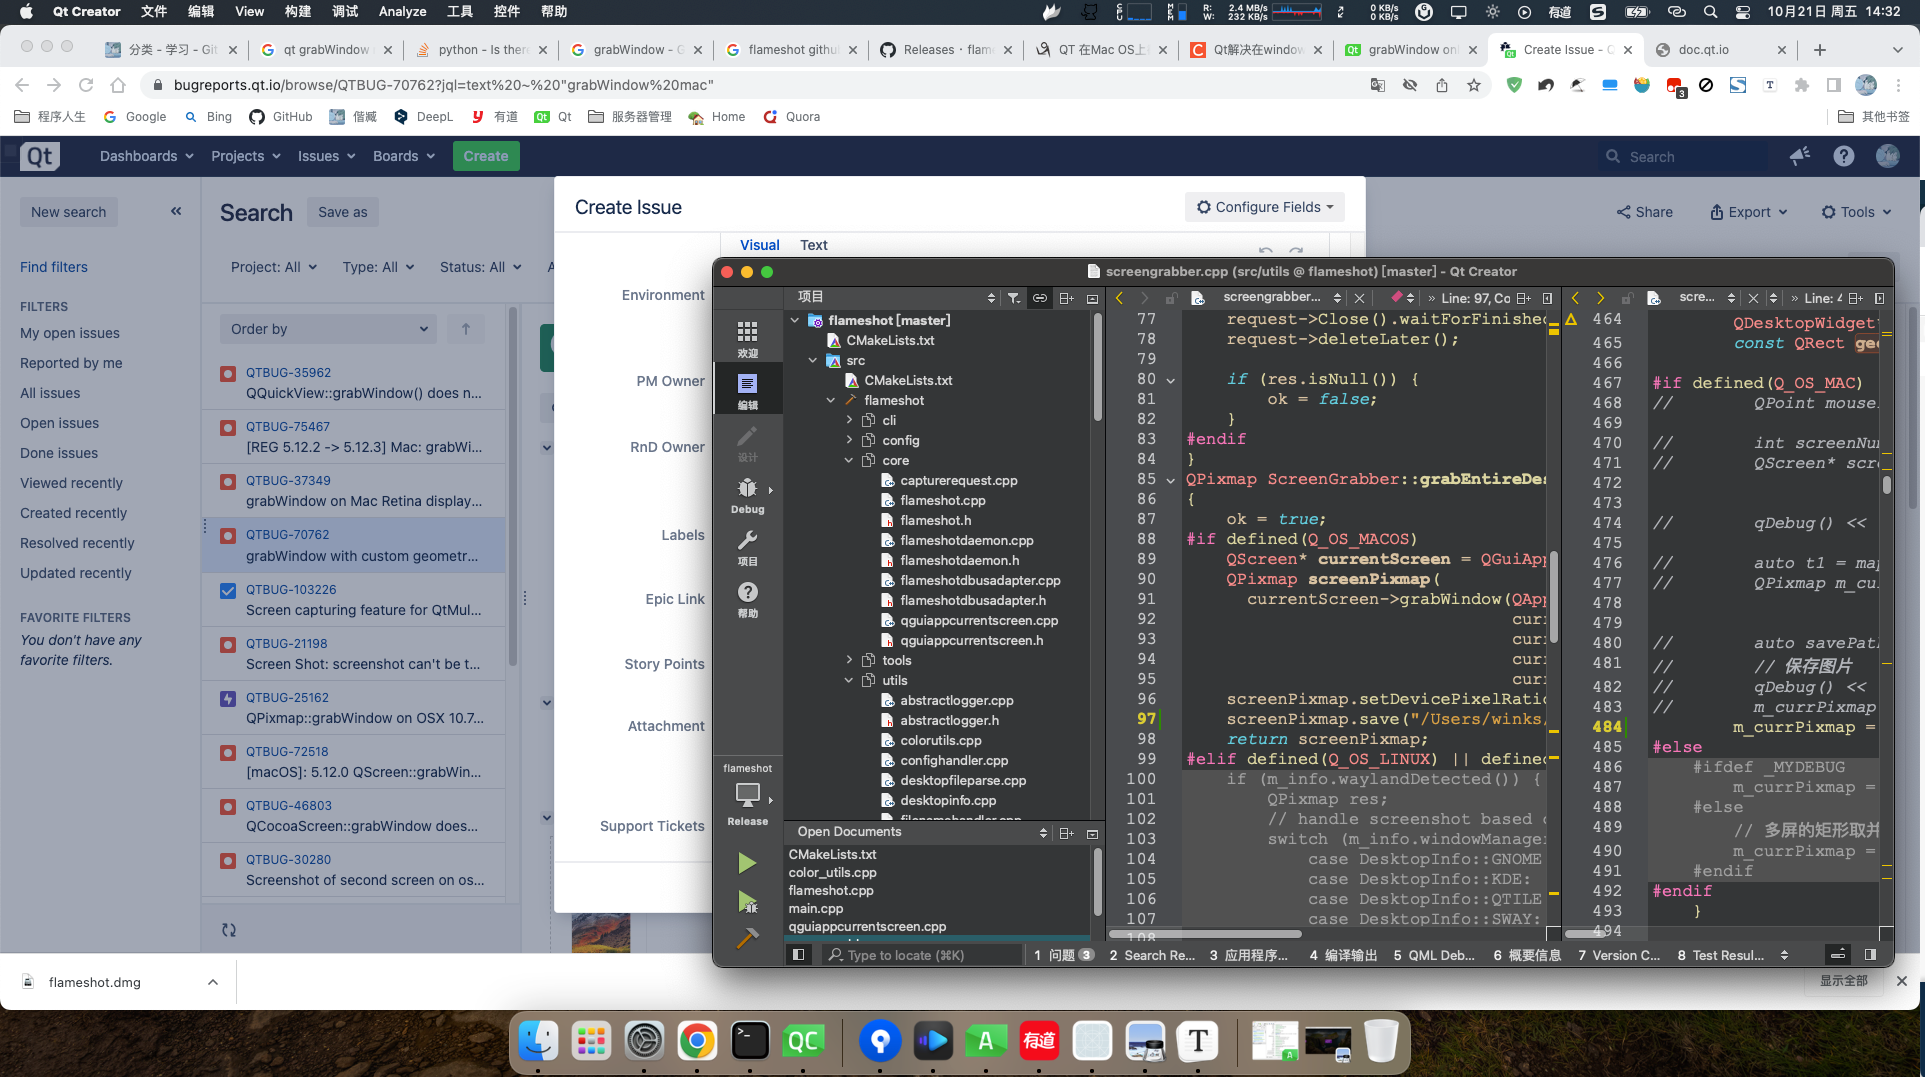Viewport: 1925px width, 1077px height.
Task: Open the flameshot Release kit selector
Action: tap(747, 795)
